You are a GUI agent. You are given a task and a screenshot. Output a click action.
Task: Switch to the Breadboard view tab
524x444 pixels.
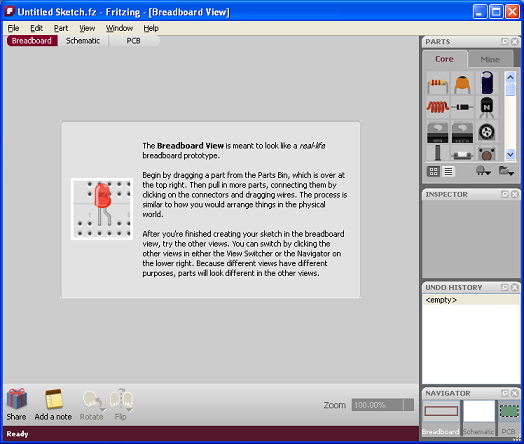(32, 41)
